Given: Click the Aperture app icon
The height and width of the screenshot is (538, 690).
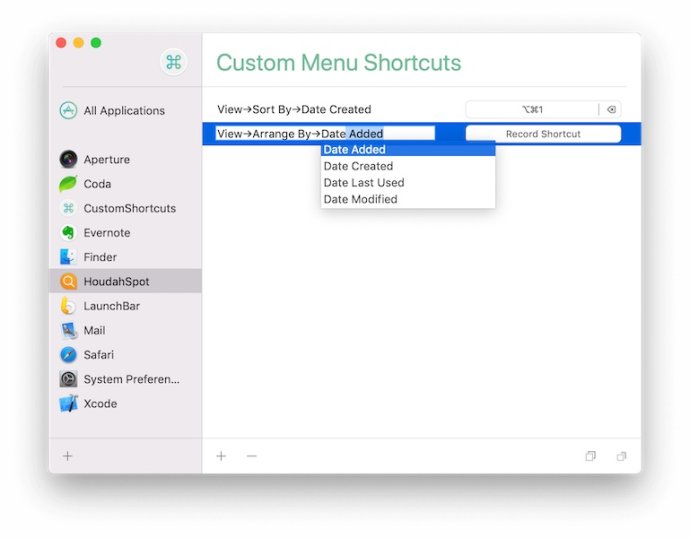Looking at the screenshot, I should [x=68, y=159].
